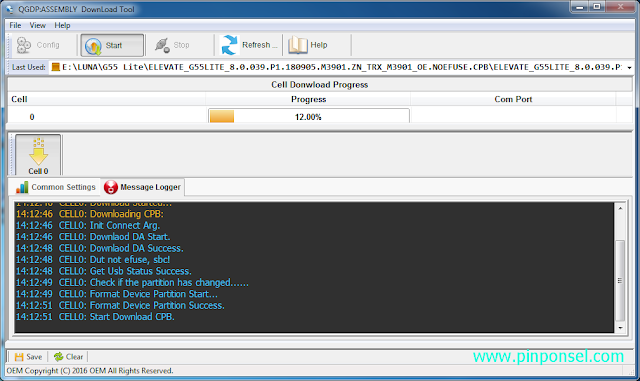Viewport: 640px width, 381px height.
Task: Select the Cell 0 download arrow icon
Action: 38,152
